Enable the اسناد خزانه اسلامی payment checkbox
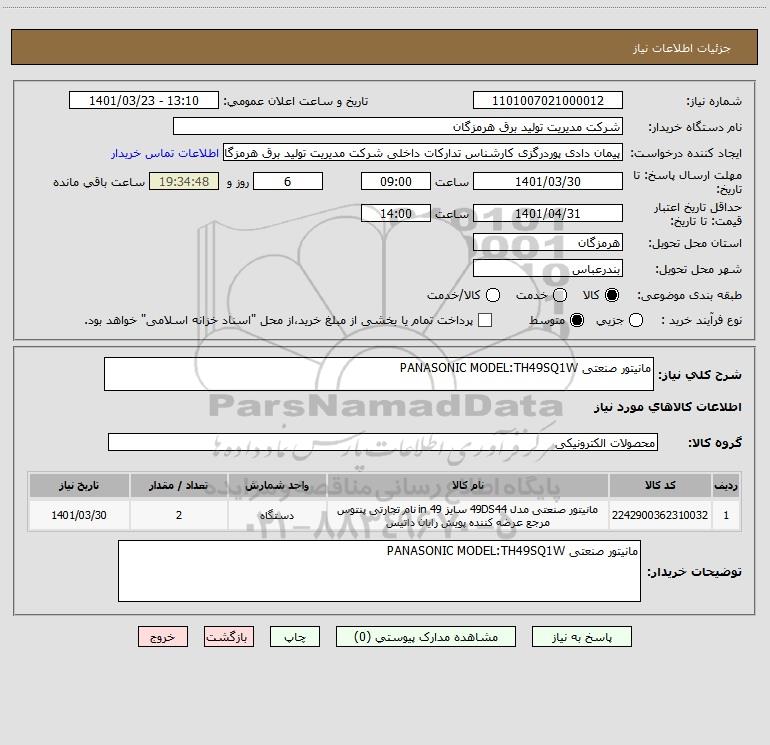 (x=485, y=320)
